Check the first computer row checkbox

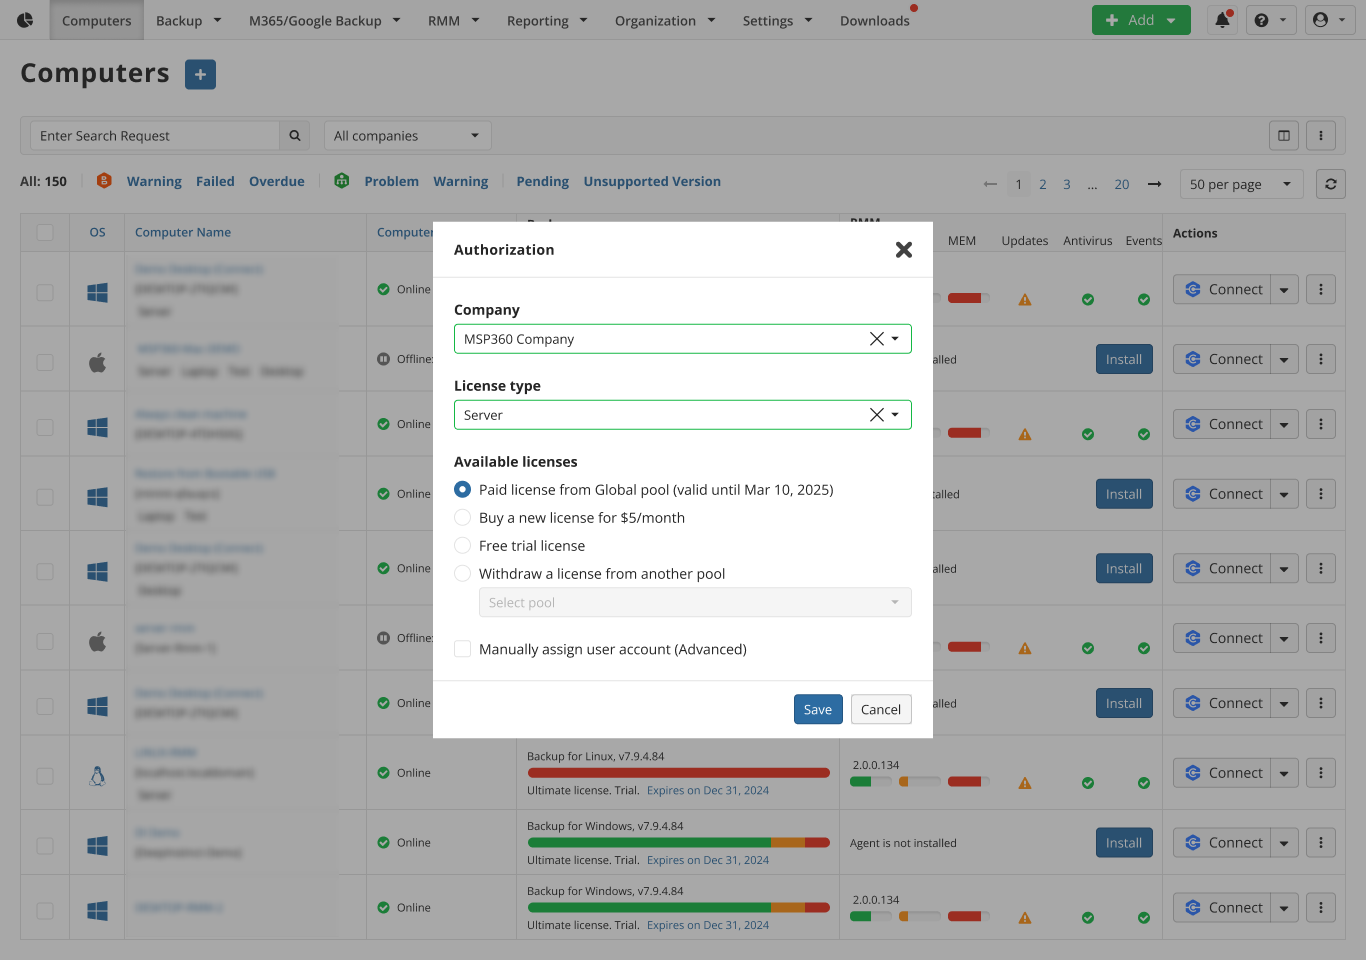tap(45, 292)
